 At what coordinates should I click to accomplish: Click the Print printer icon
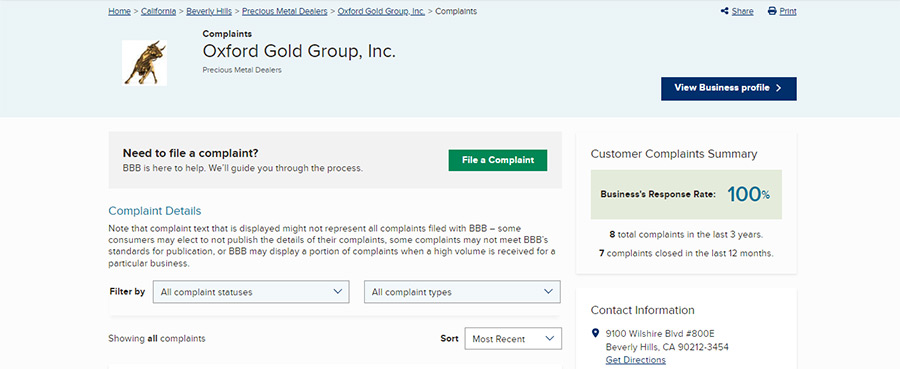click(x=772, y=11)
